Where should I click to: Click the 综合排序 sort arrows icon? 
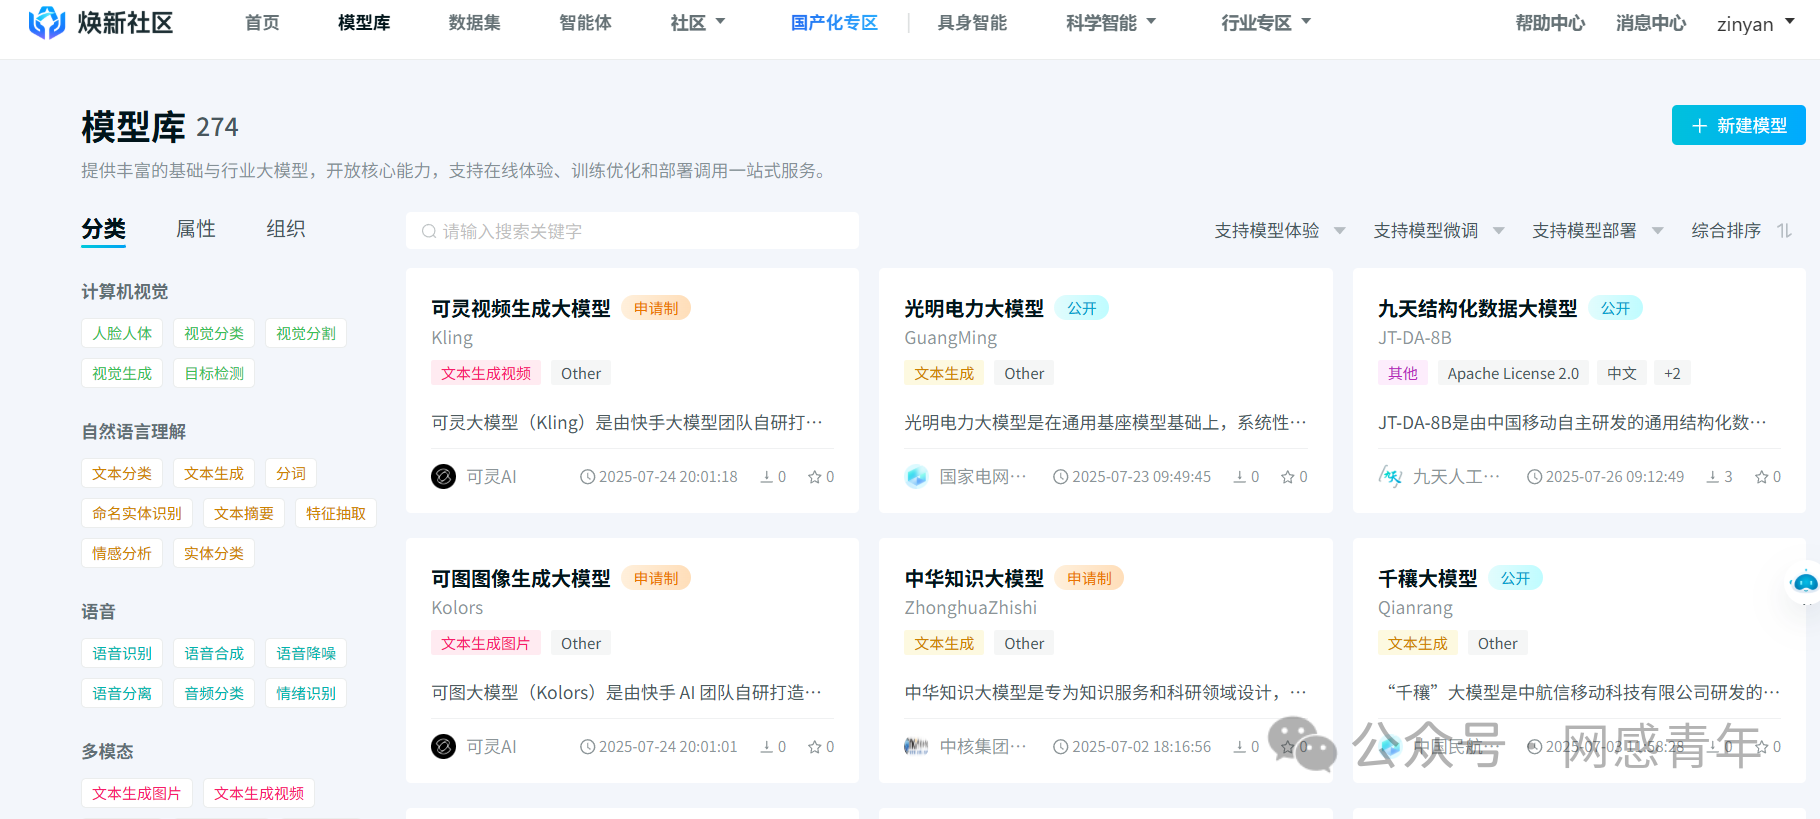pos(1784,231)
